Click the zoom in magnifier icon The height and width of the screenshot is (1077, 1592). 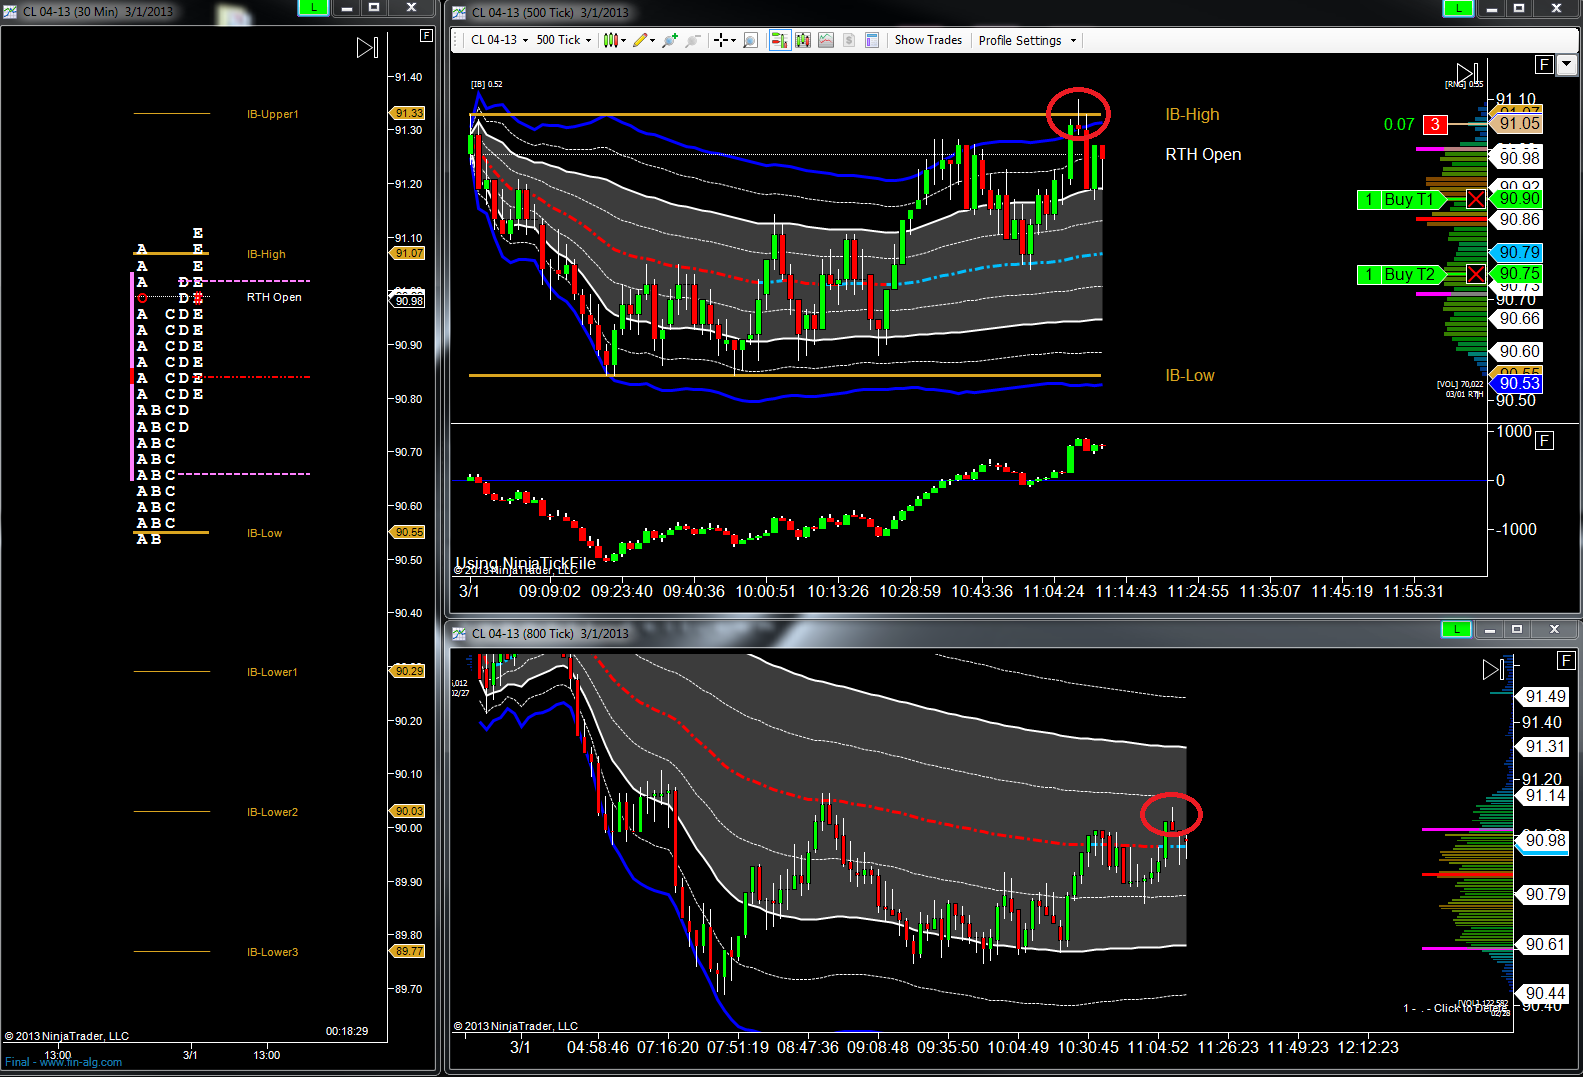click(x=669, y=40)
